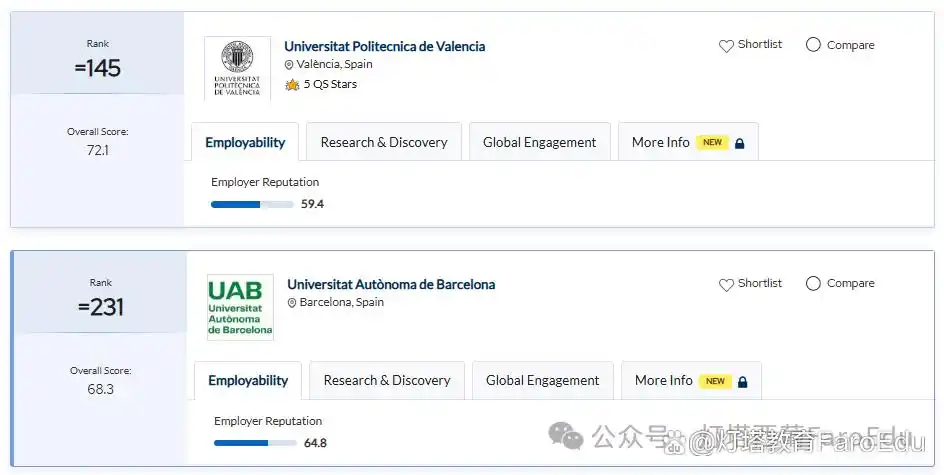Image resolution: width=944 pixels, height=475 pixels.
Task: Open Universitat Autònoma de Barcelona title link
Action: [x=390, y=284]
